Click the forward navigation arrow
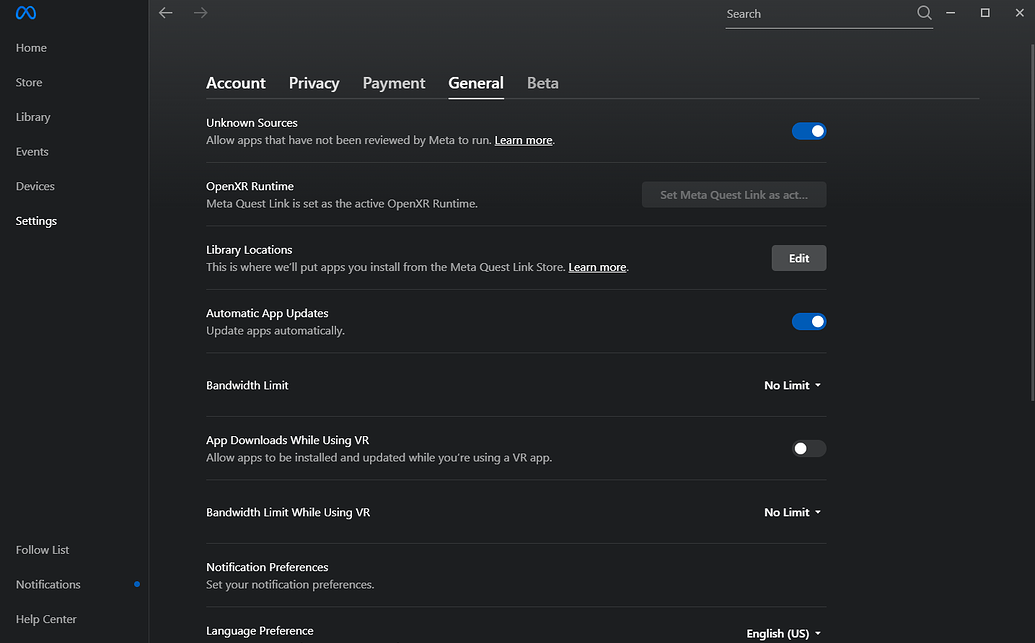This screenshot has width=1035, height=643. coord(200,13)
